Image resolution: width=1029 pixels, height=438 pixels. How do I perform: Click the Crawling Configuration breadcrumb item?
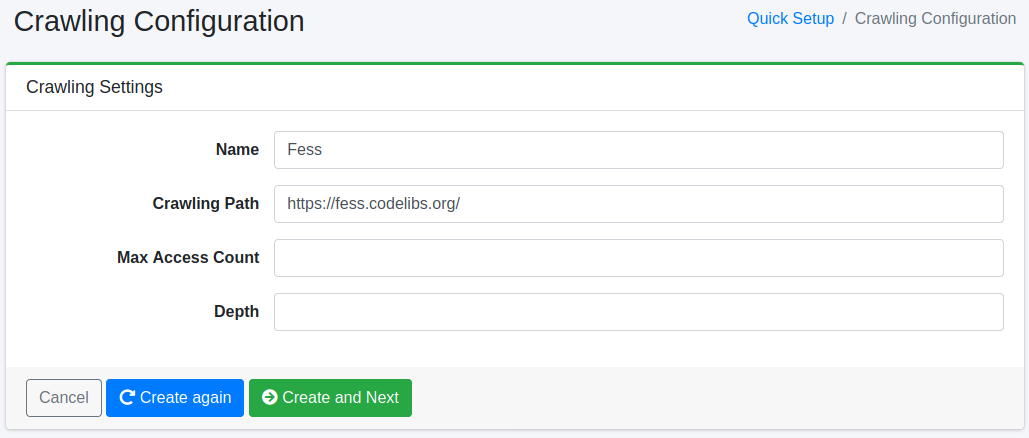(935, 19)
